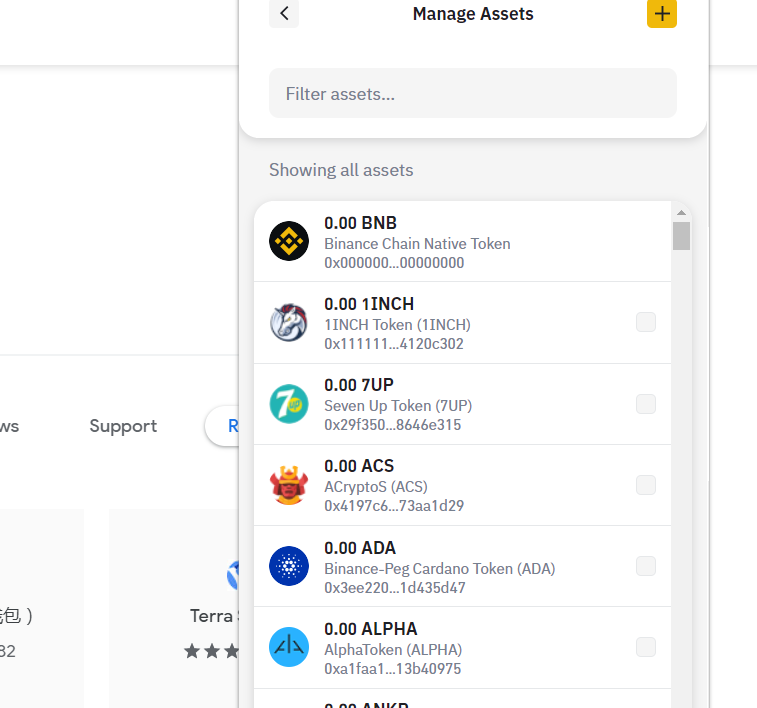Open the Support tab on the page
The height and width of the screenshot is (708, 757).
pos(123,426)
